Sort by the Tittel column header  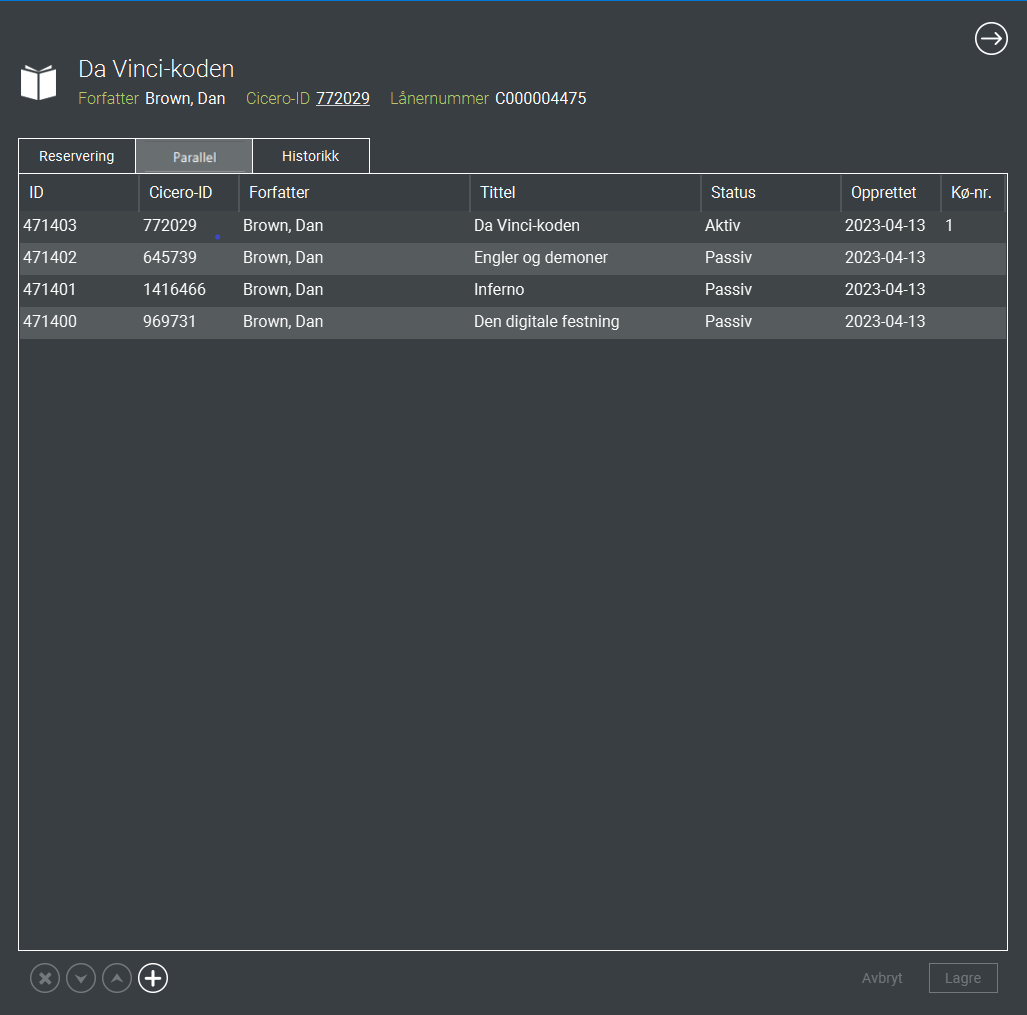pos(586,193)
